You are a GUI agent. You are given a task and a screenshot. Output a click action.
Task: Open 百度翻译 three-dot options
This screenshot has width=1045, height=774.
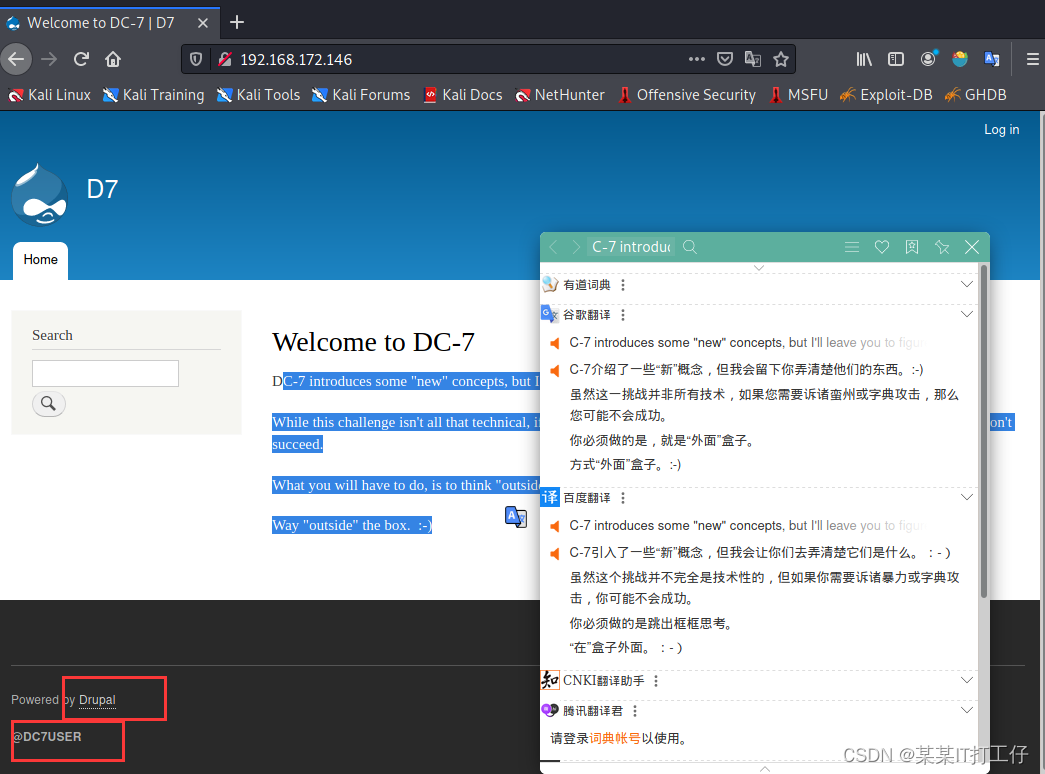623,498
